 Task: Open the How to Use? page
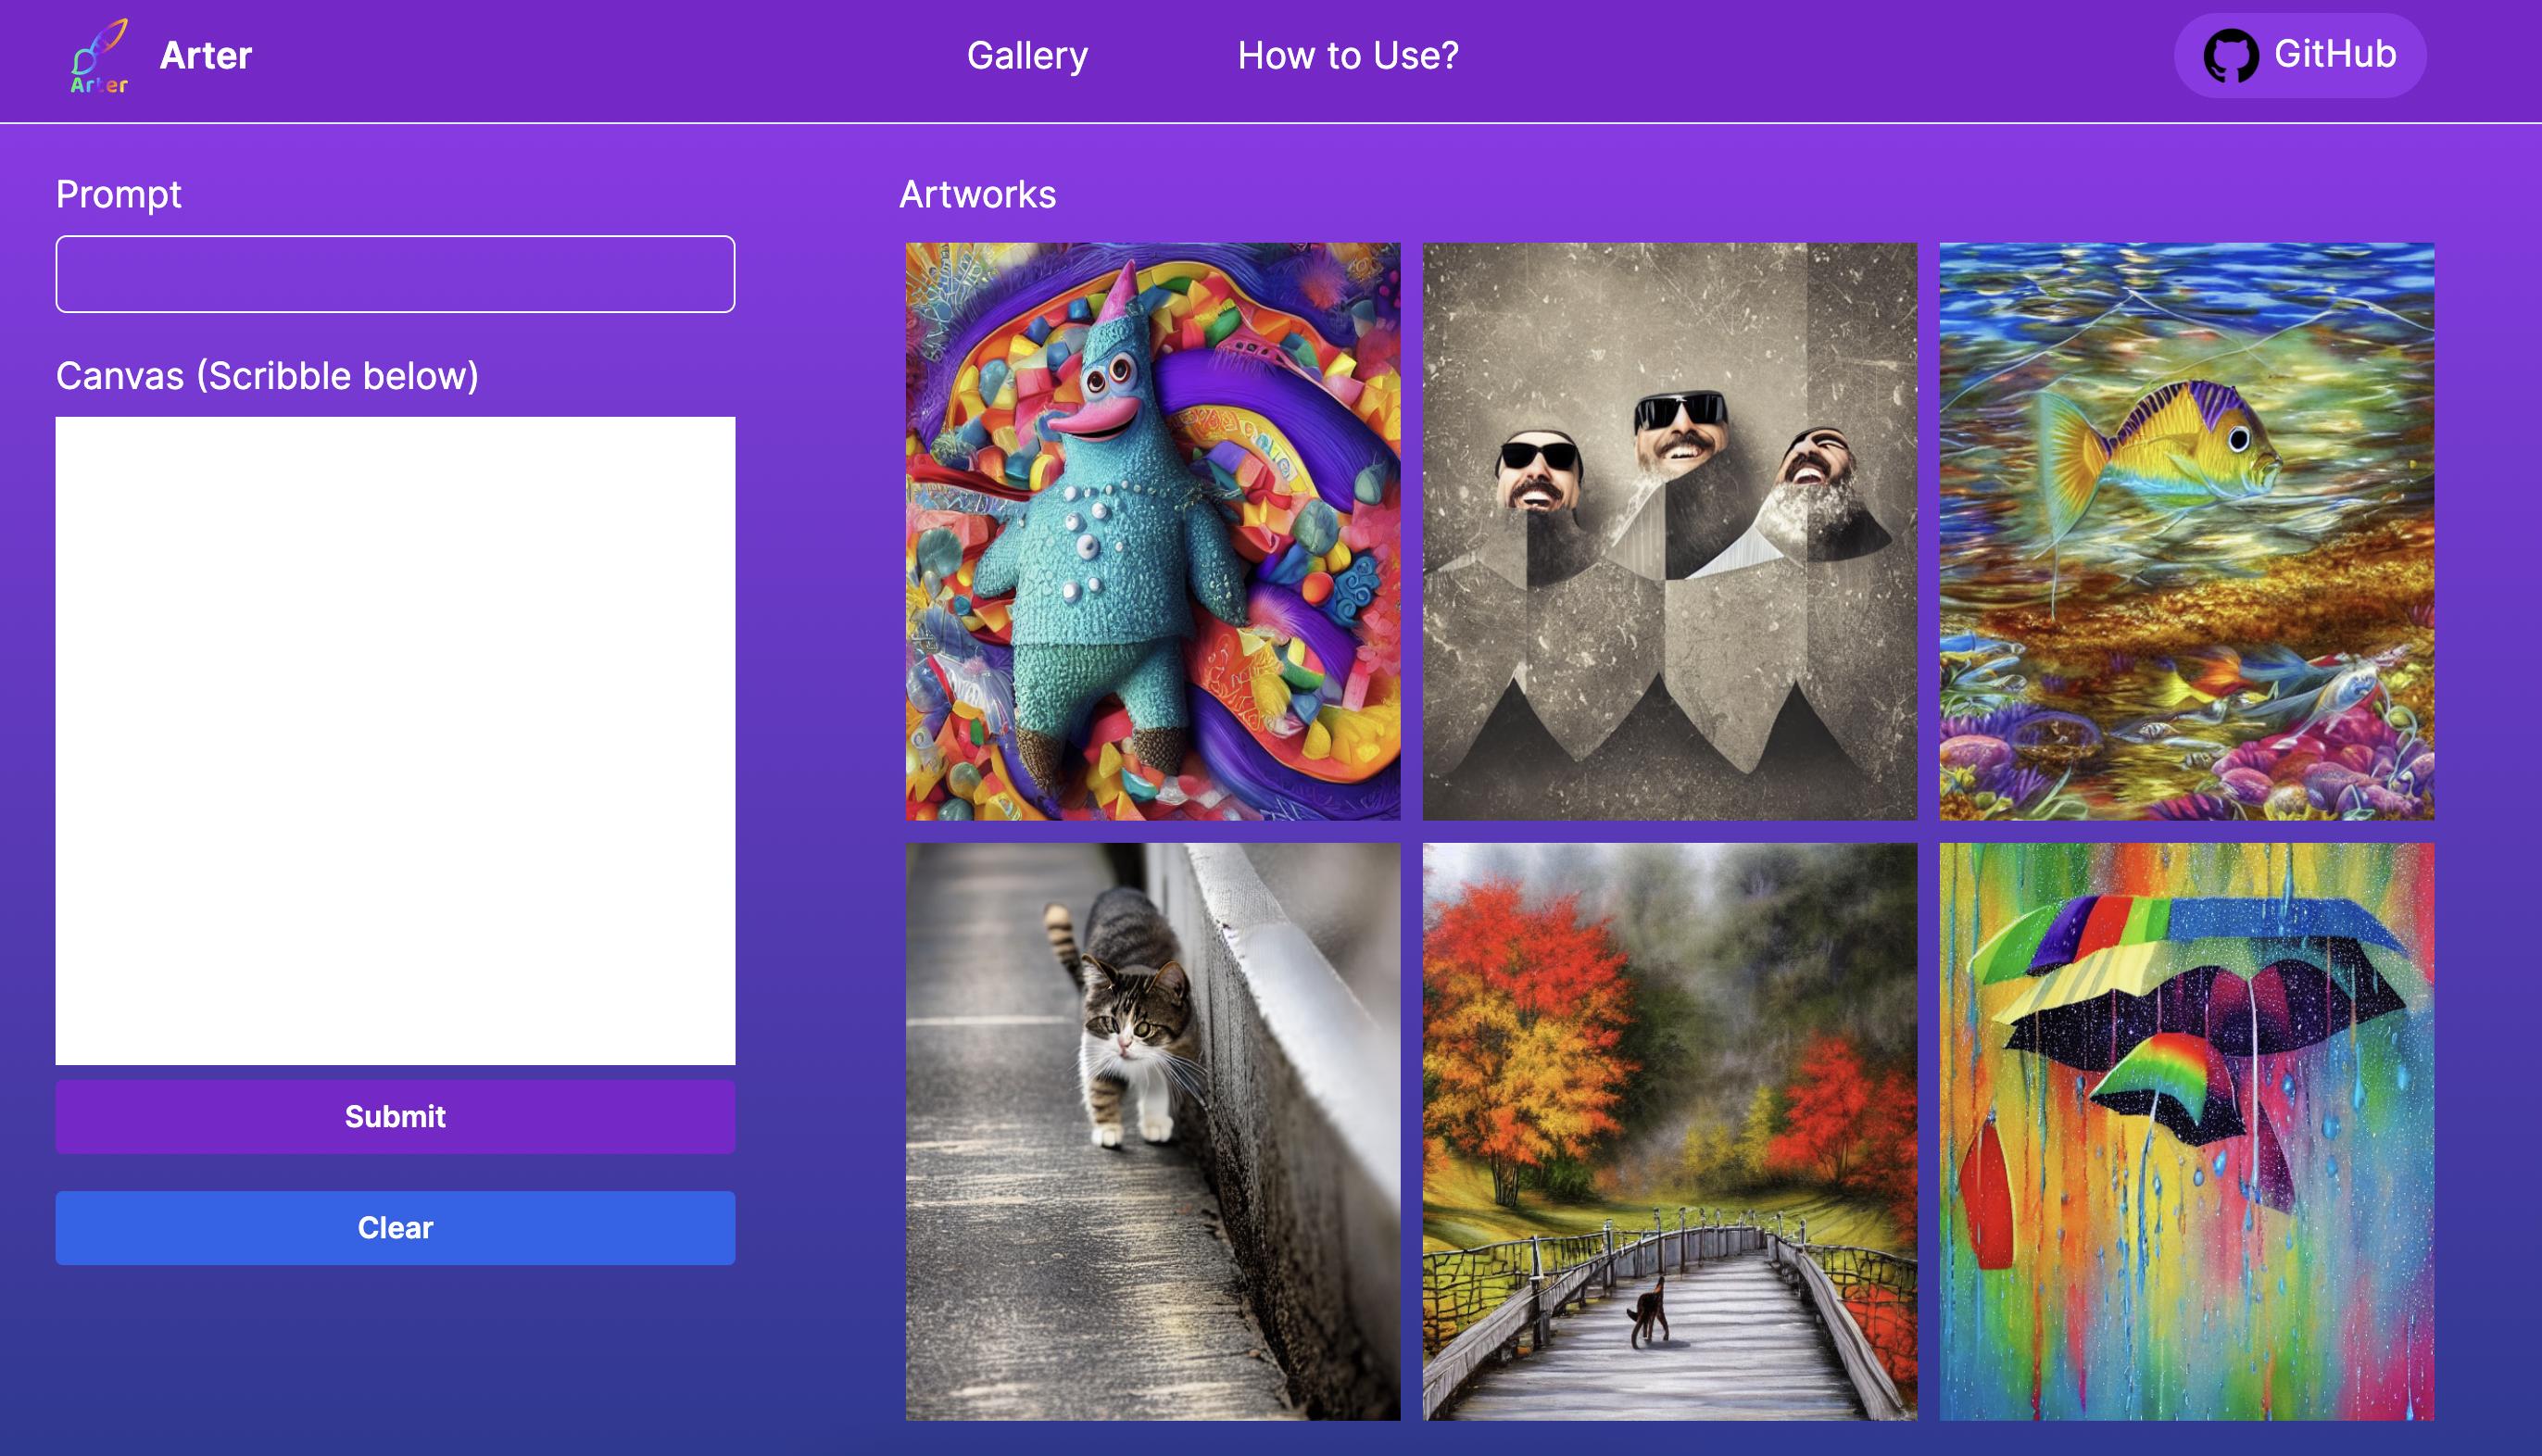coord(1347,56)
